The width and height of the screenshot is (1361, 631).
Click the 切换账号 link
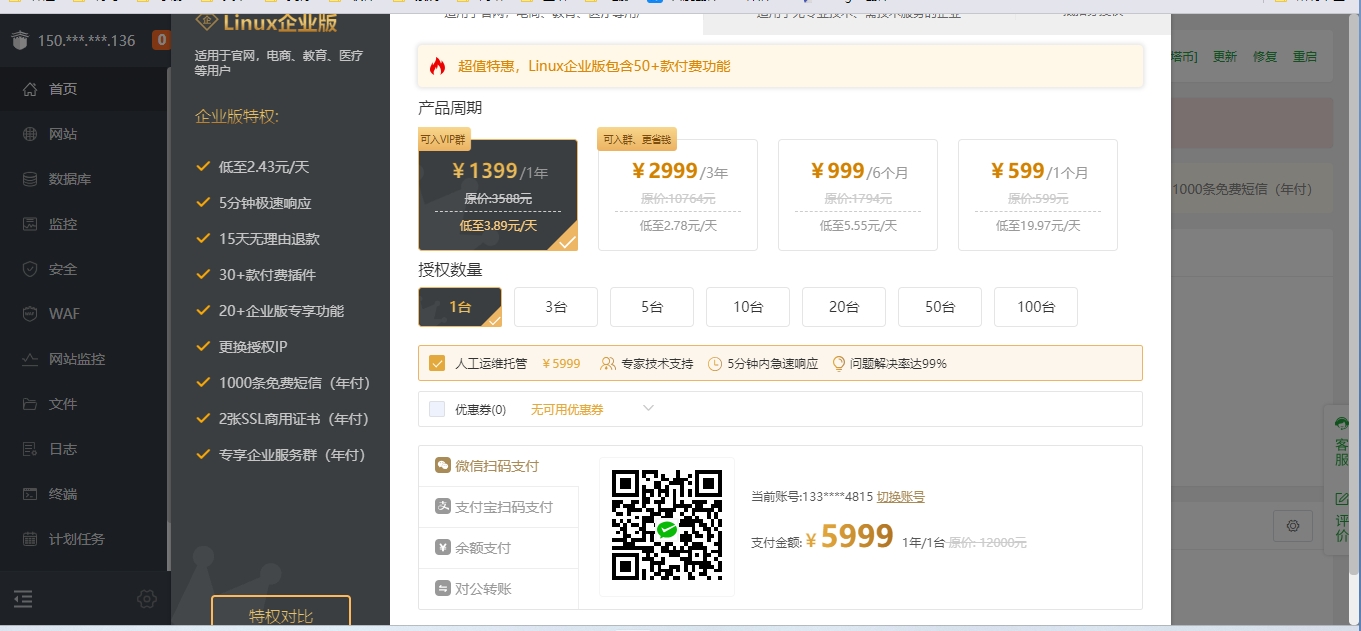point(901,497)
